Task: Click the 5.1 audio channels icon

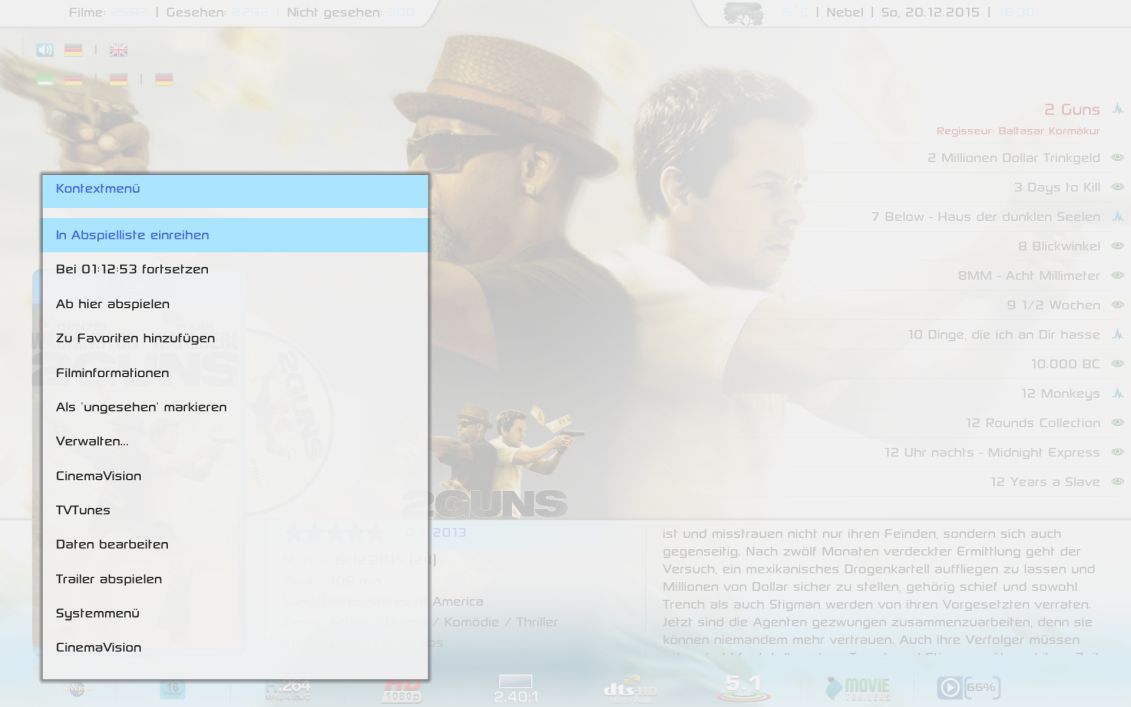Action: coord(744,688)
